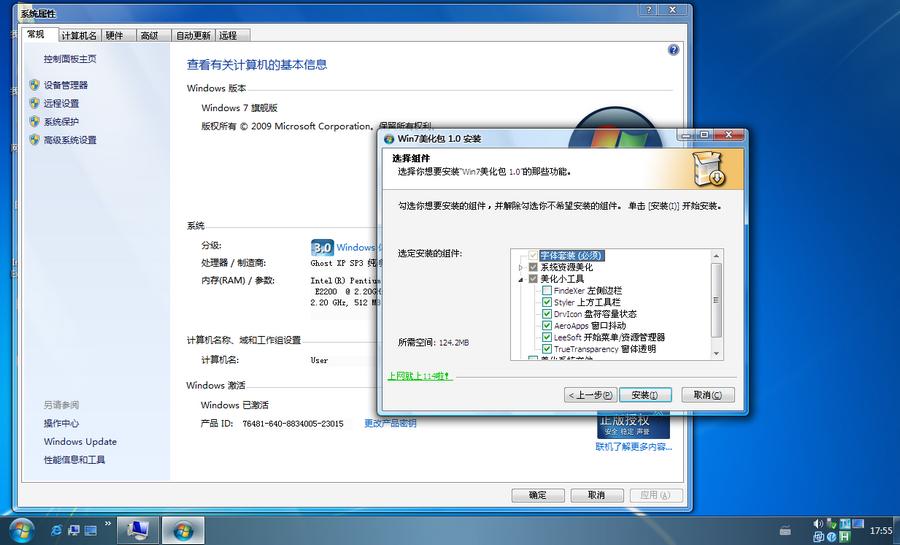Uncheck DrvIcon 盘符容量状态 component
The width and height of the screenshot is (900, 545).
[x=547, y=314]
